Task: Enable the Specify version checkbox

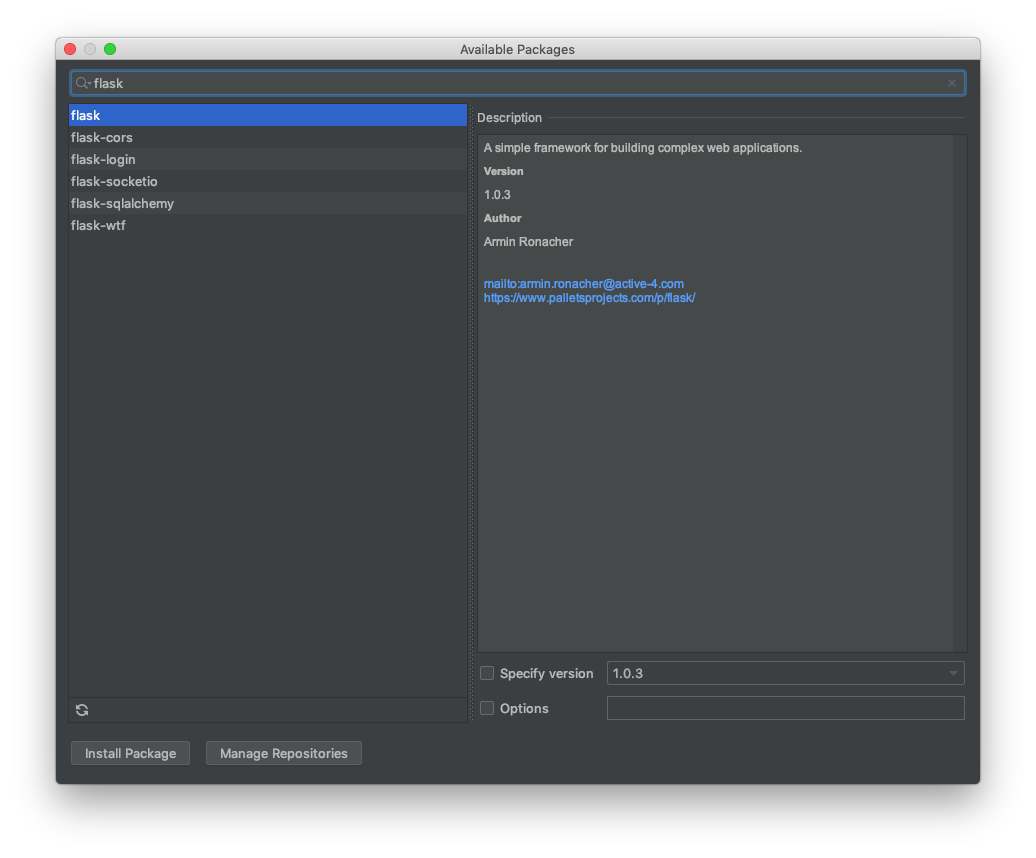Action: (487, 673)
